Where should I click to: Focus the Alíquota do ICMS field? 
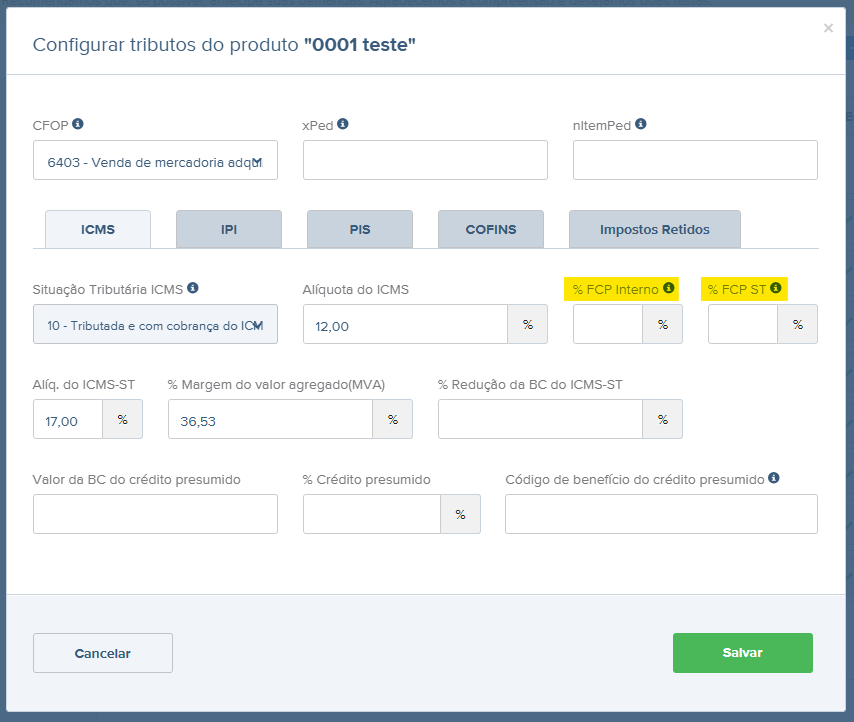tap(405, 324)
